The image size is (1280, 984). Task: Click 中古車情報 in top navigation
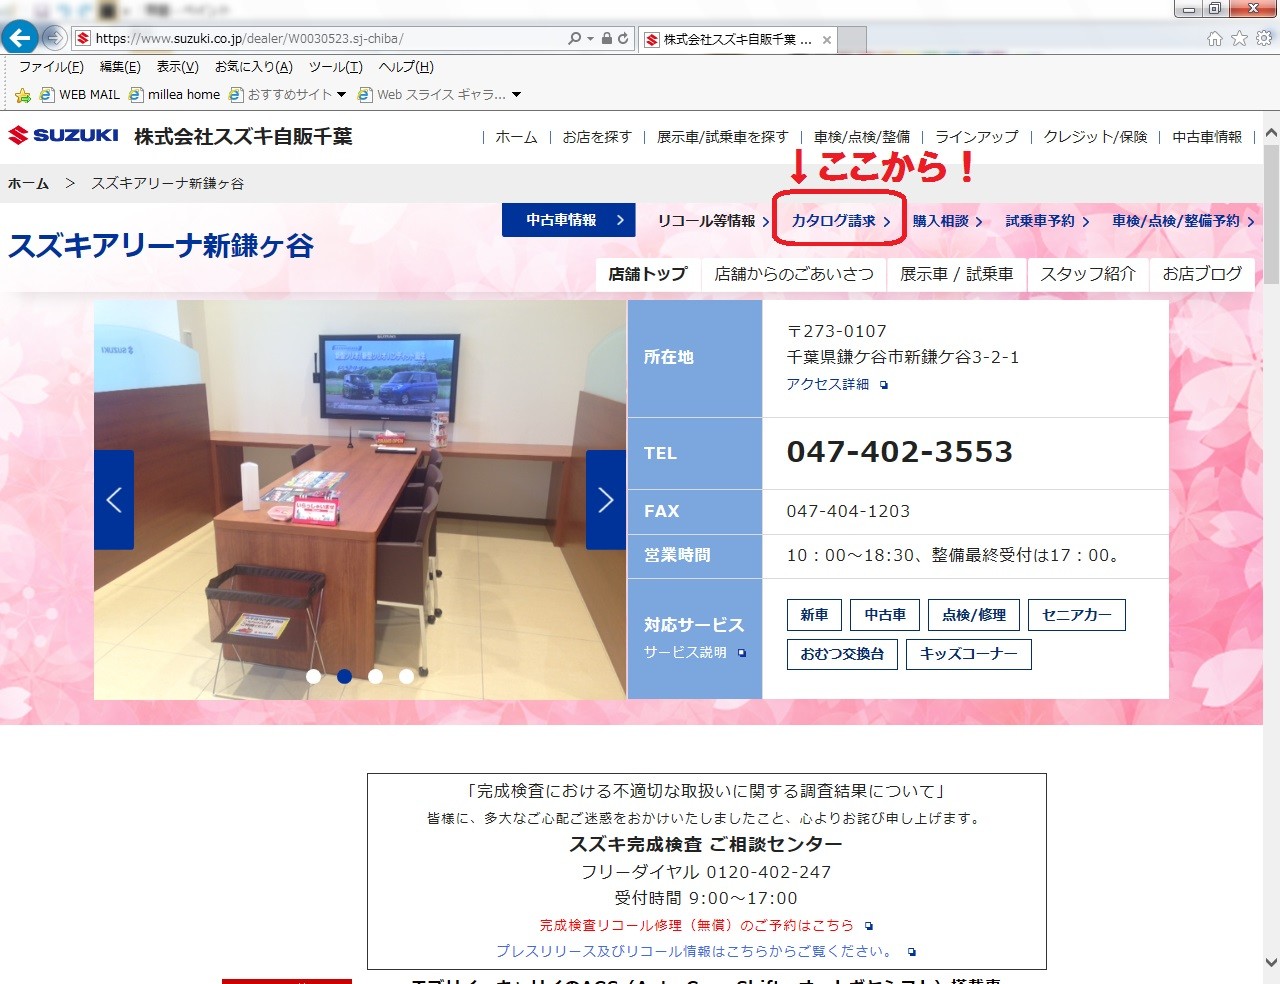pos(1207,137)
